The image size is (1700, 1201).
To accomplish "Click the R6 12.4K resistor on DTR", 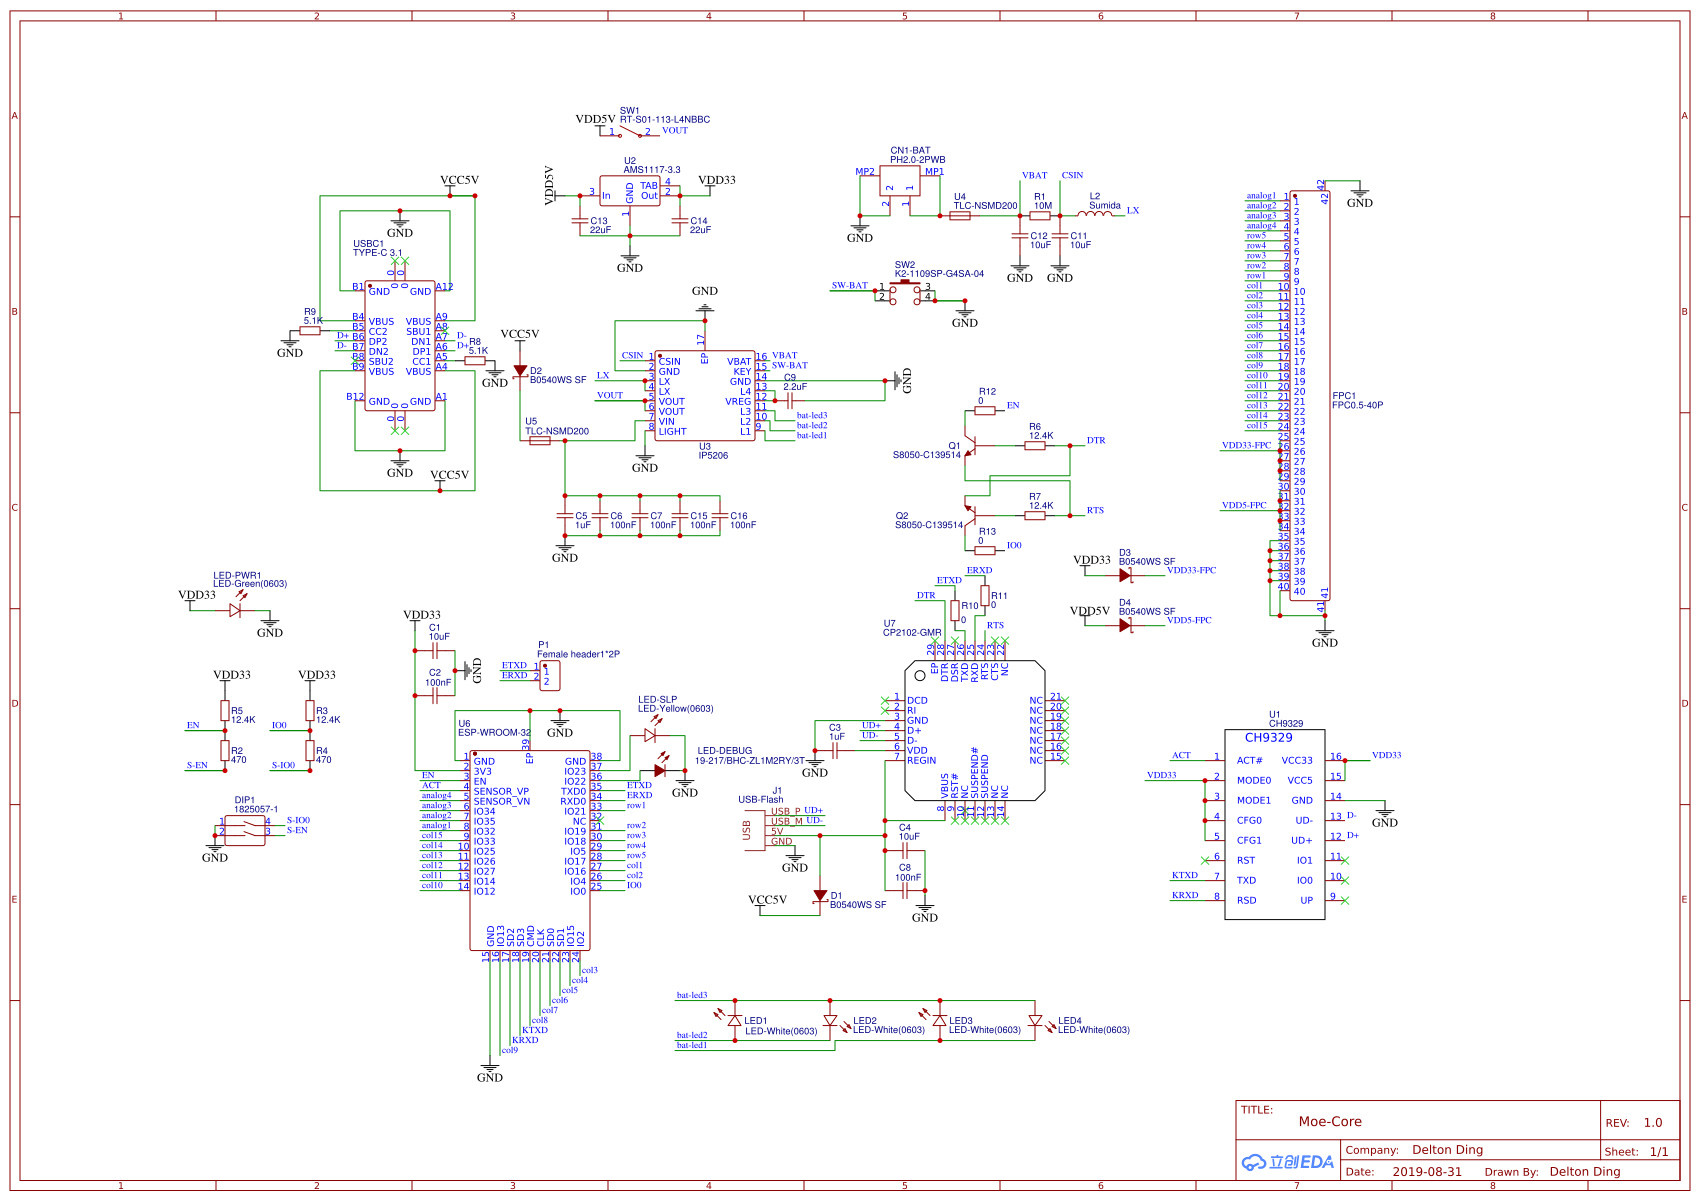I will pos(1035,445).
